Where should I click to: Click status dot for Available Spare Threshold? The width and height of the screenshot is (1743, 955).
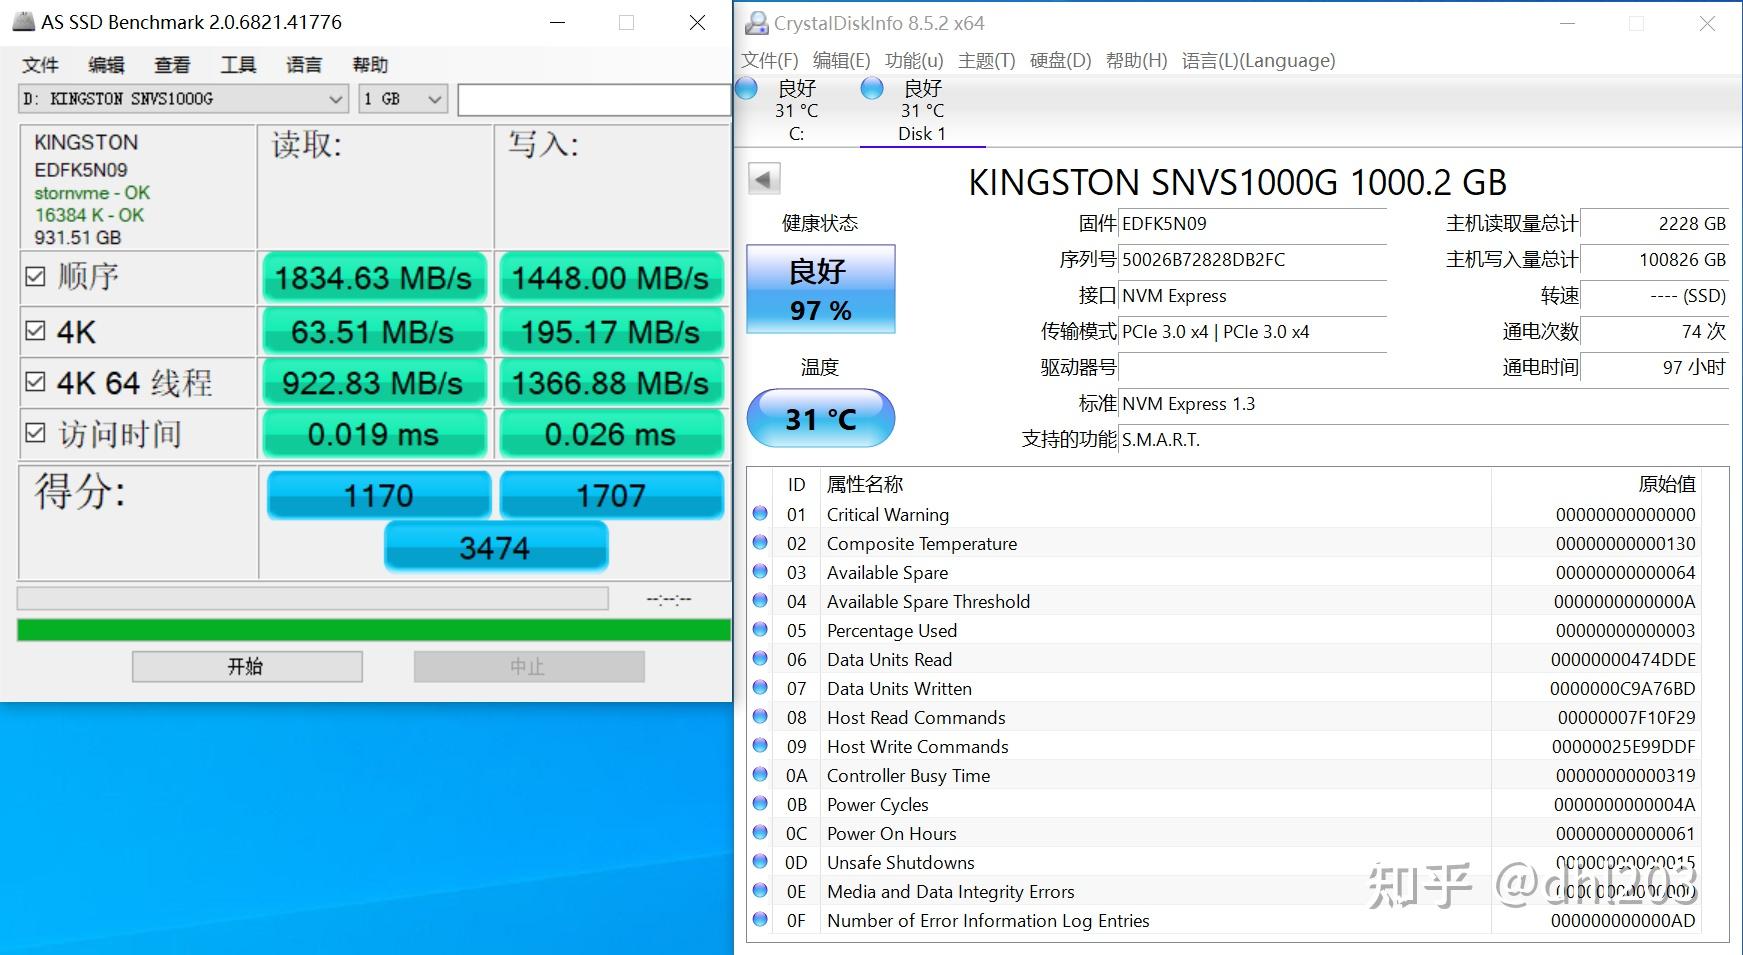pos(760,600)
